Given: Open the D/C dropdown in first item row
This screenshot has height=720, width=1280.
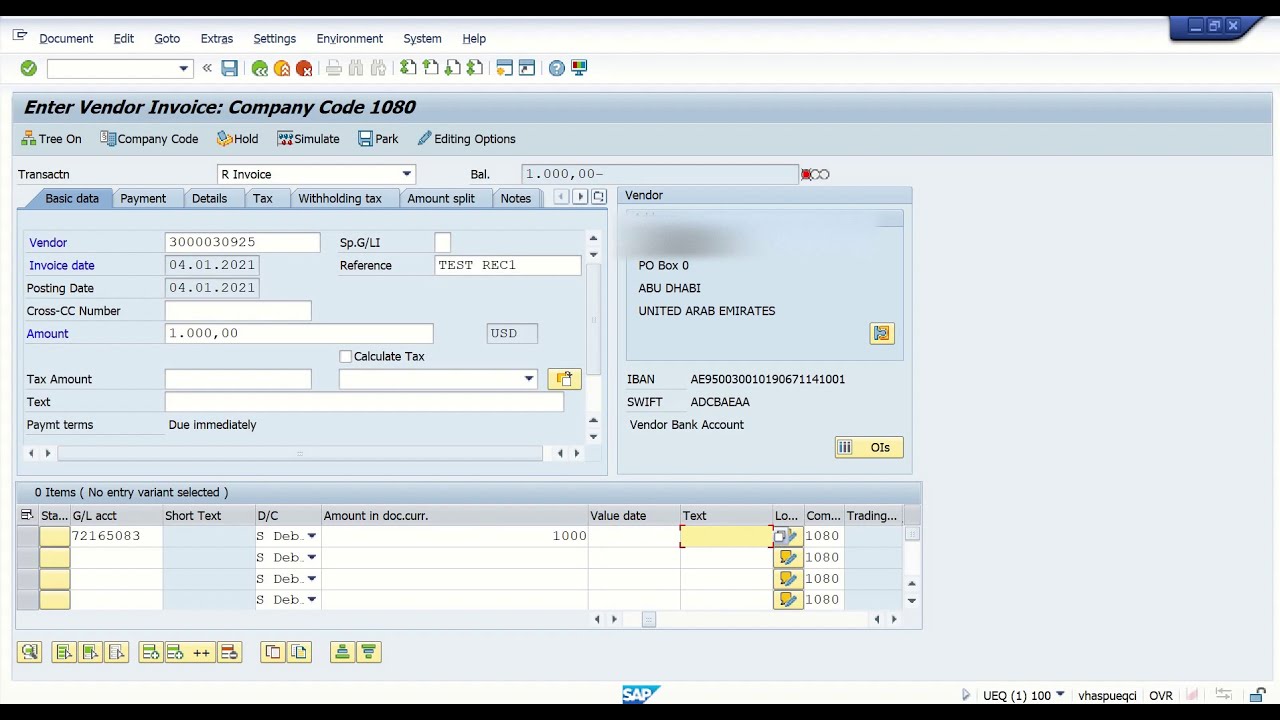Looking at the screenshot, I should pyautogui.click(x=311, y=536).
